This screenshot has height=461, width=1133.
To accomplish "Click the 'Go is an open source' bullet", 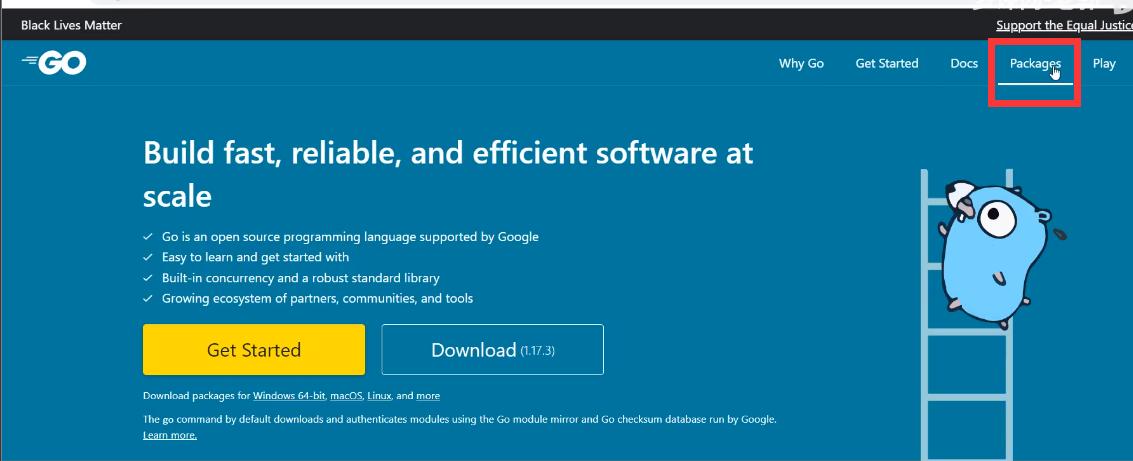I will (350, 236).
